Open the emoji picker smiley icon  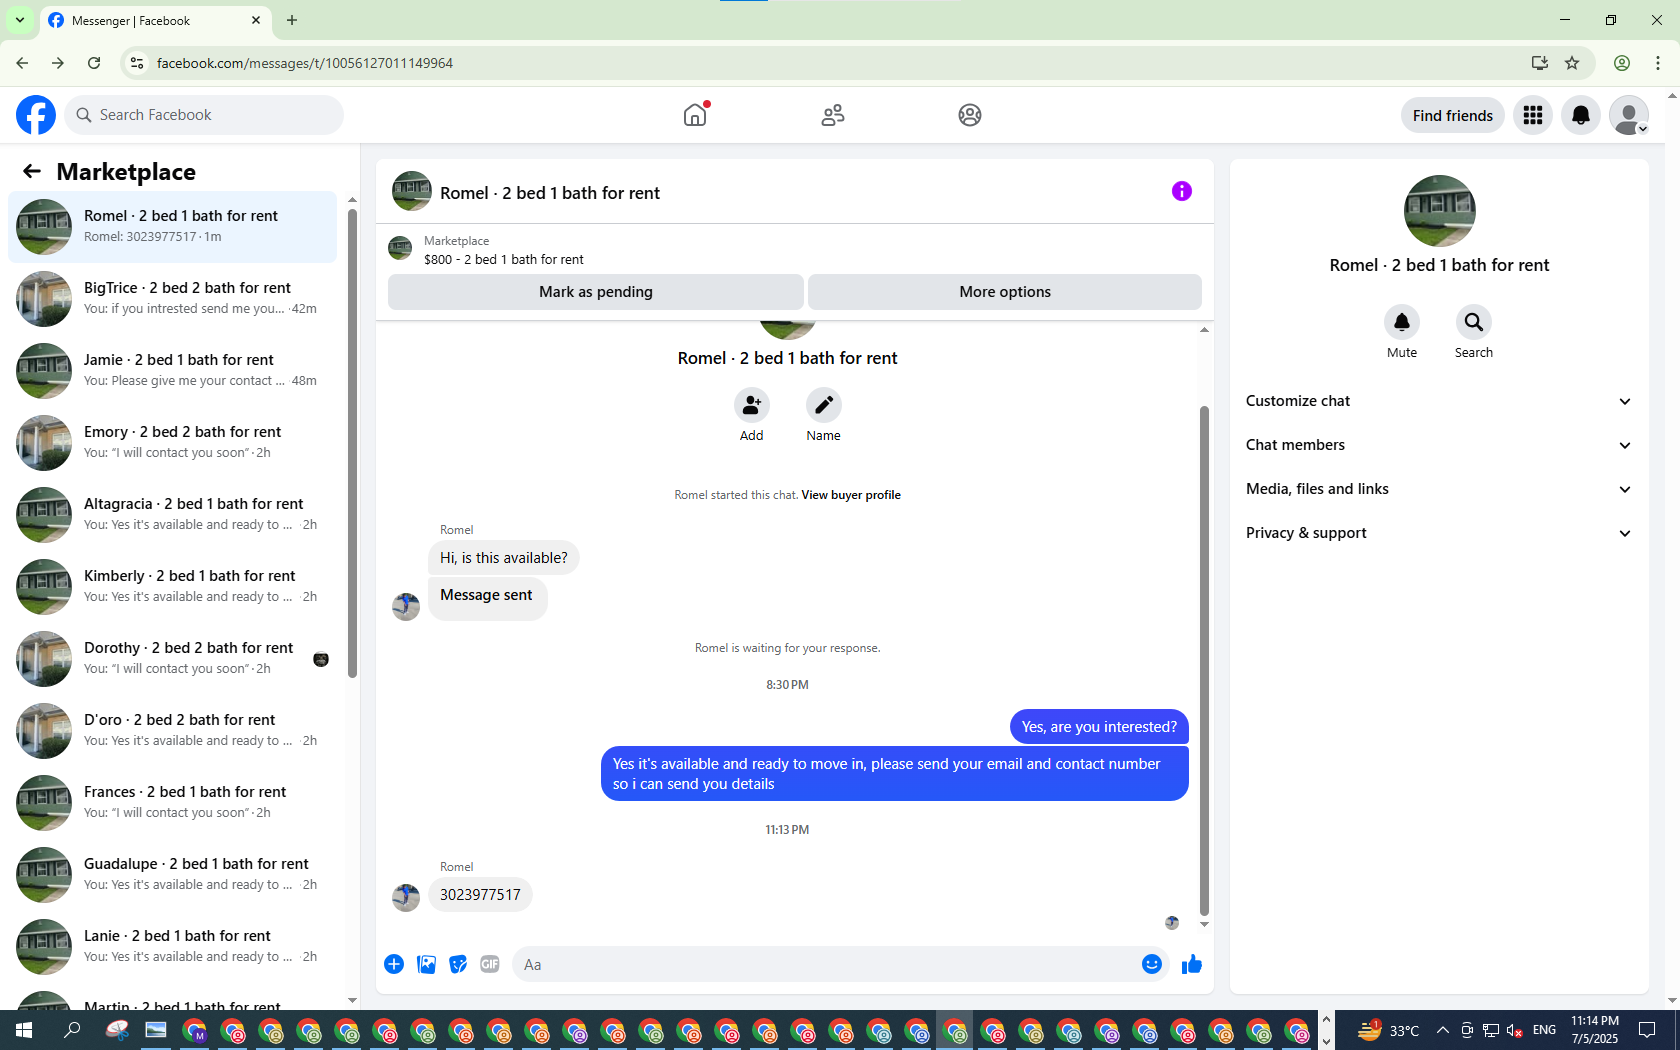(1152, 964)
